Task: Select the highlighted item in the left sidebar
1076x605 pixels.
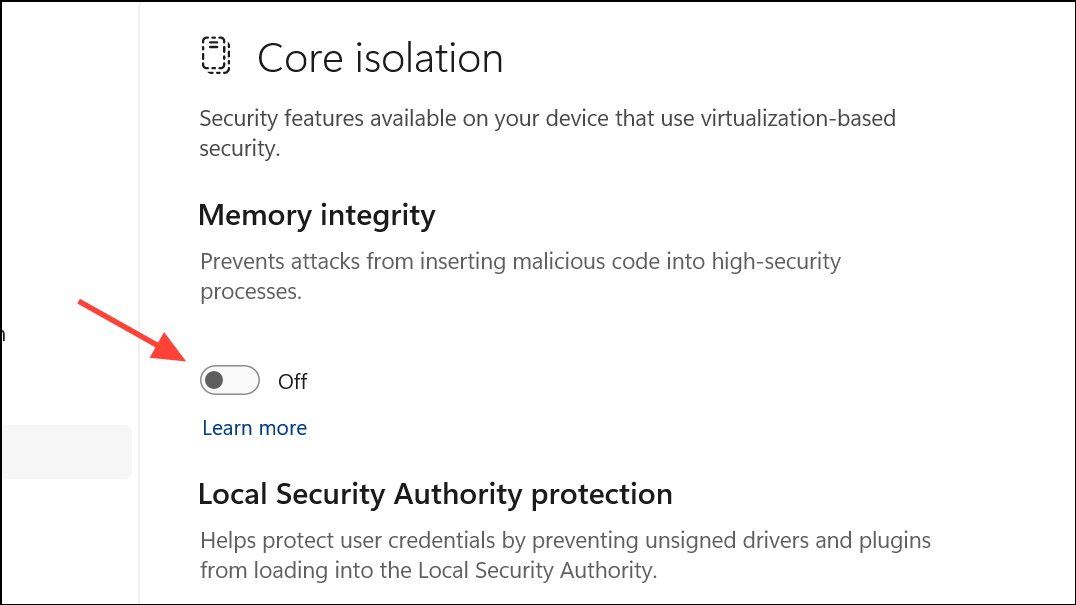Action: pyautogui.click(x=65, y=452)
